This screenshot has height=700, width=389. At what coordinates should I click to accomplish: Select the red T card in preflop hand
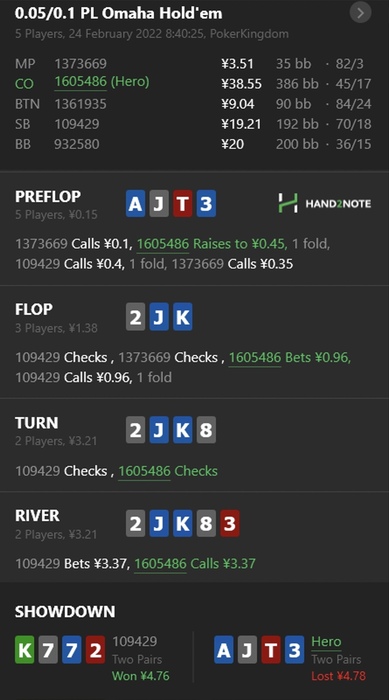182,204
